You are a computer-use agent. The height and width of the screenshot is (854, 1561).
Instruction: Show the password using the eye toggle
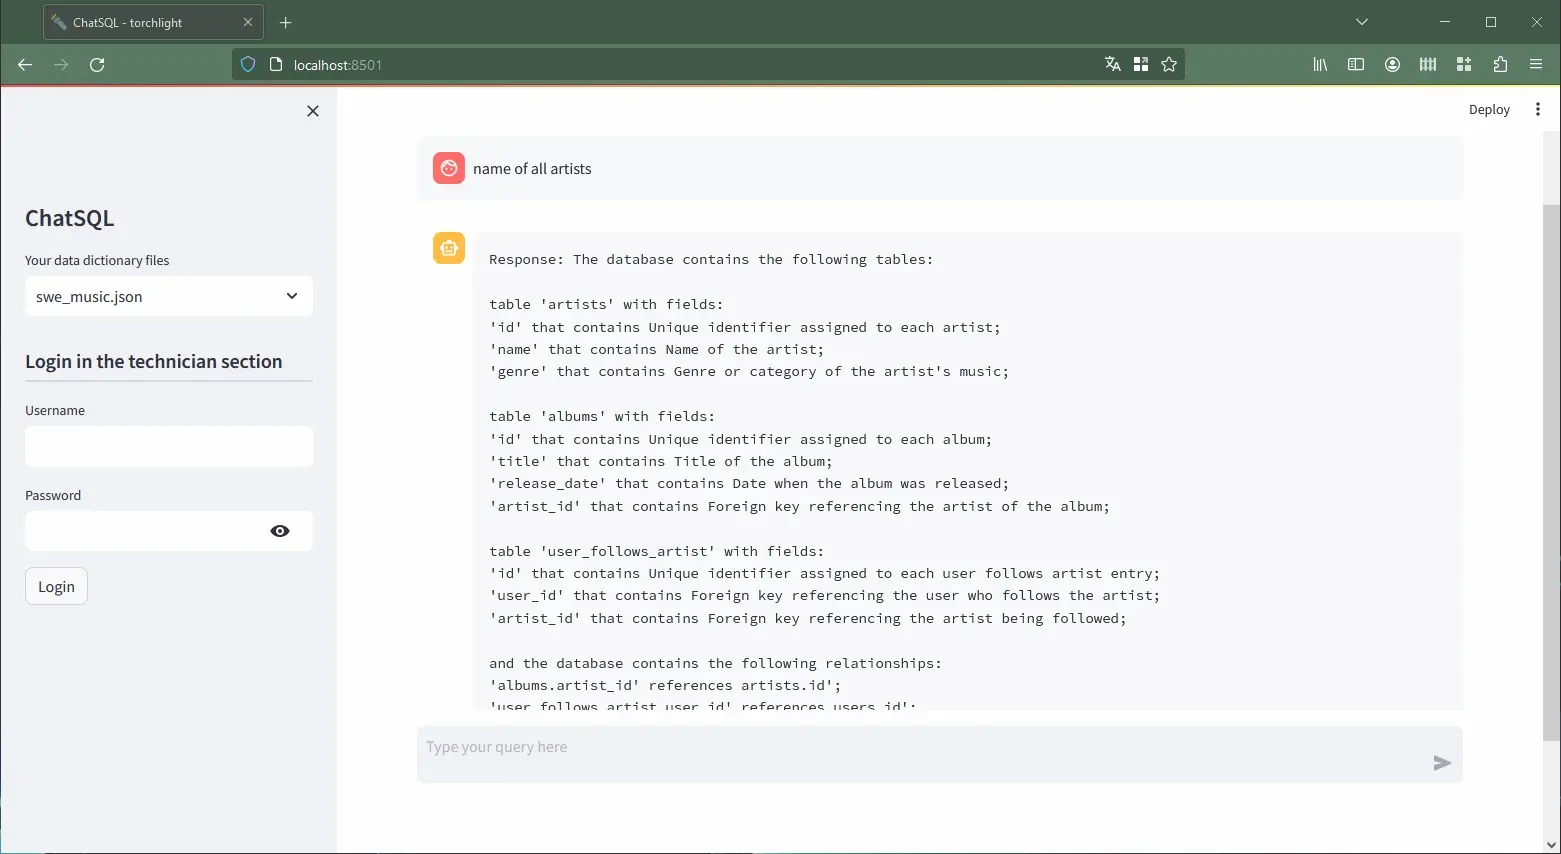tap(280, 531)
